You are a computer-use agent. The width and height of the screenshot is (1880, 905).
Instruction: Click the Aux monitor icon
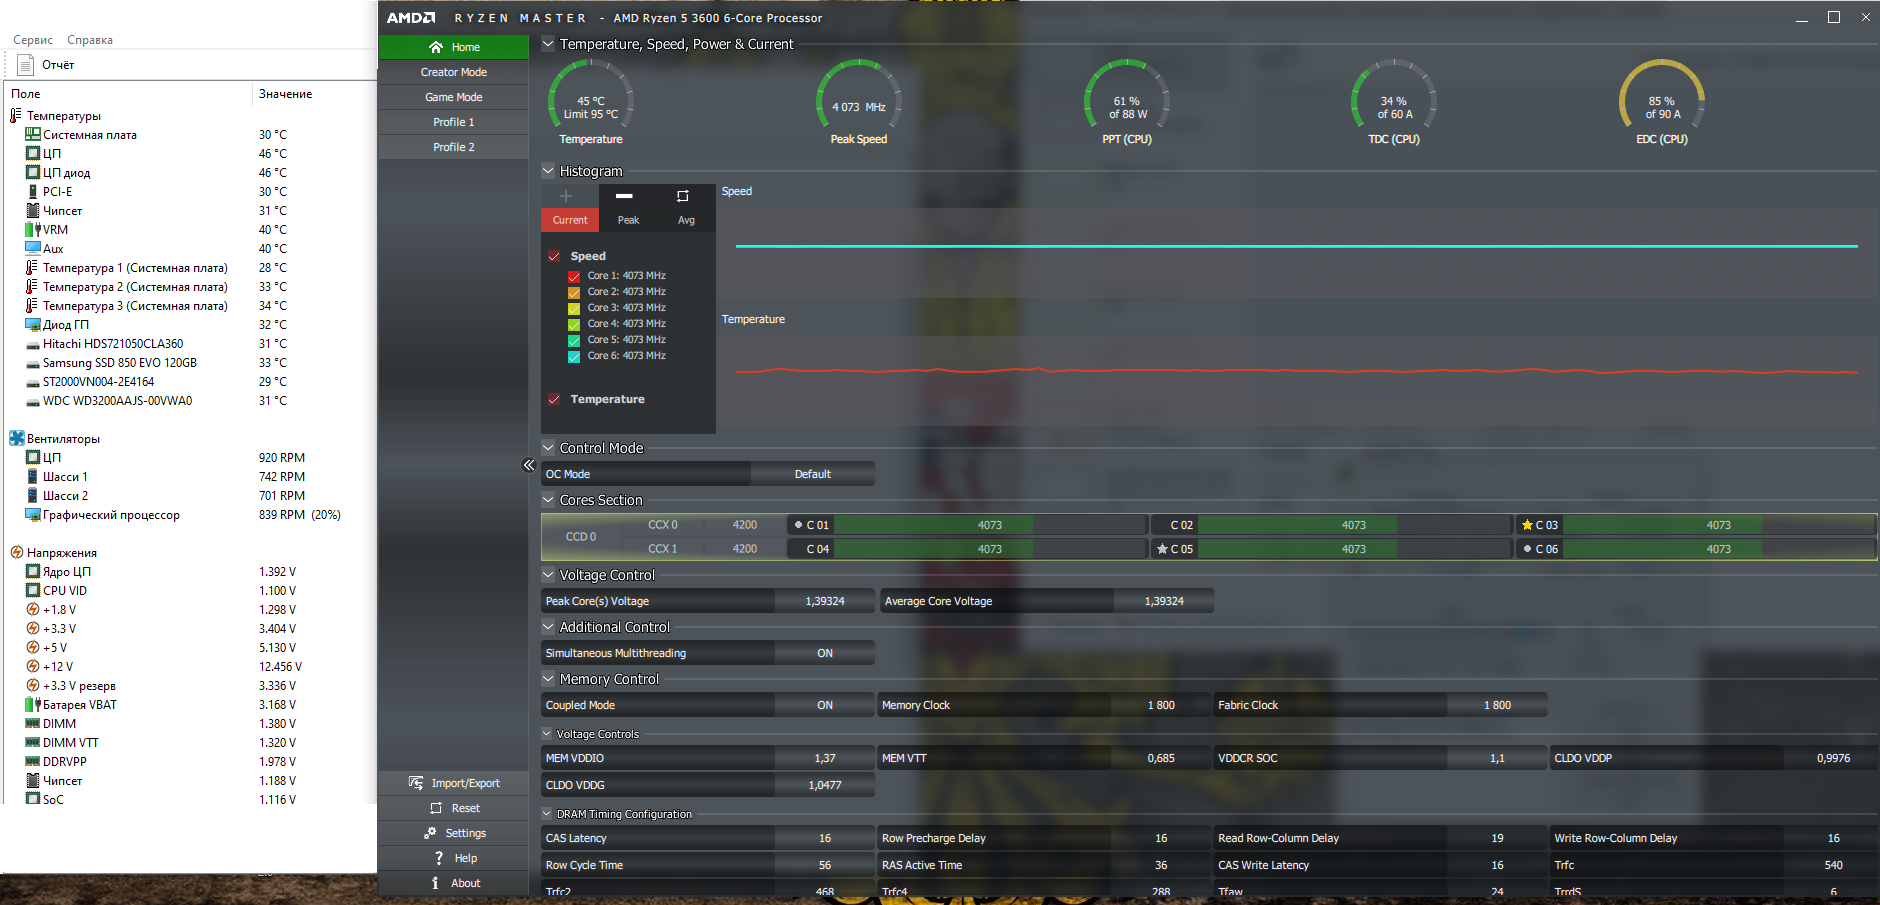(x=33, y=249)
